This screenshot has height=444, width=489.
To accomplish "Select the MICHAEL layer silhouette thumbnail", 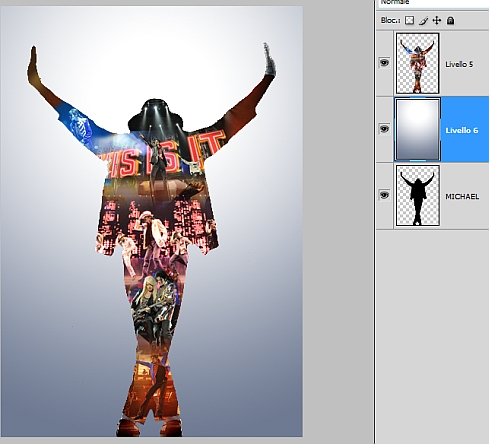I will click(417, 195).
